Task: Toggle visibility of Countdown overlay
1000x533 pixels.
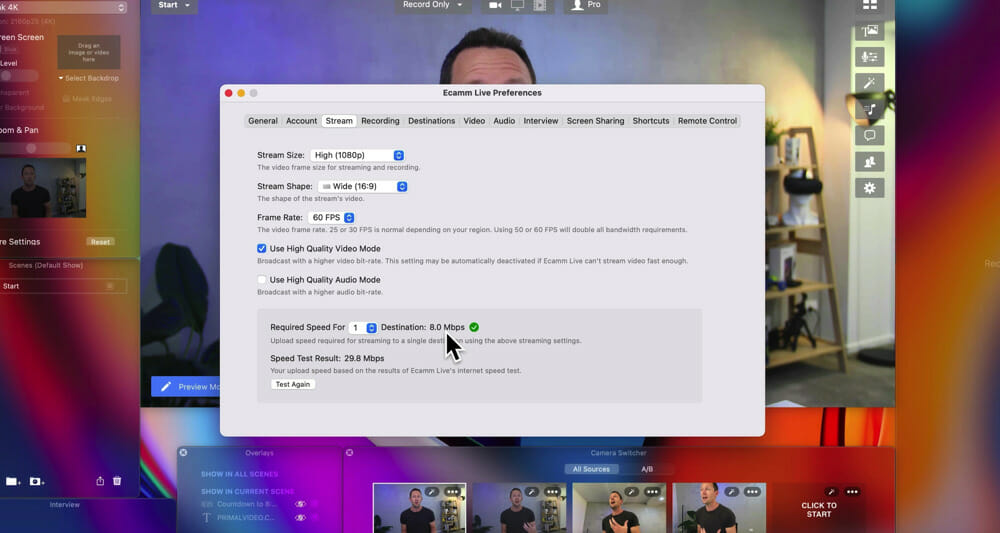Action: [x=300, y=504]
